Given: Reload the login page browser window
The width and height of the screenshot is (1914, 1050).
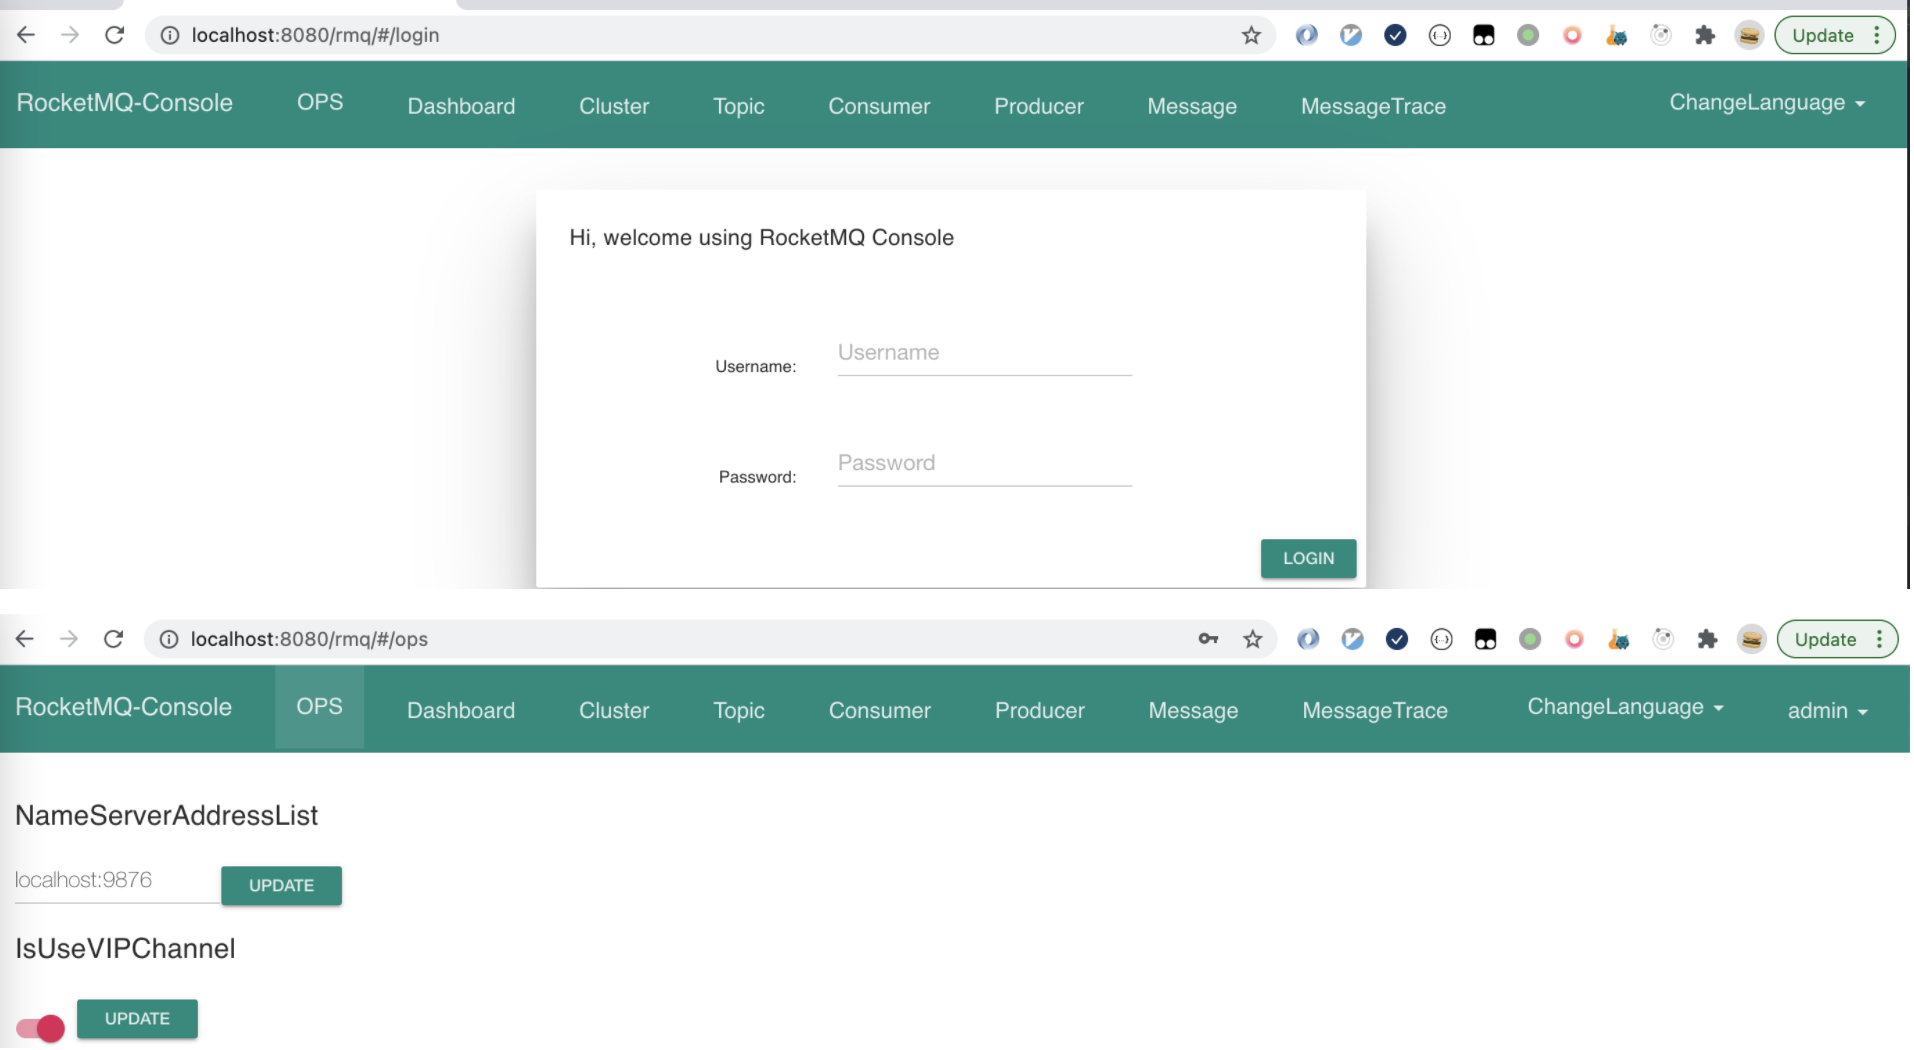Looking at the screenshot, I should pyautogui.click(x=115, y=35).
